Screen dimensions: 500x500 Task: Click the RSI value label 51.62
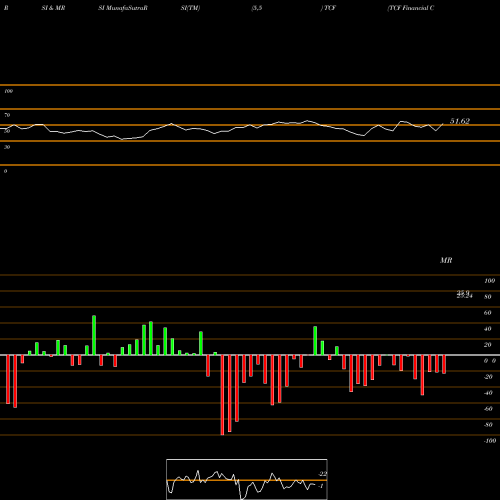point(460,121)
